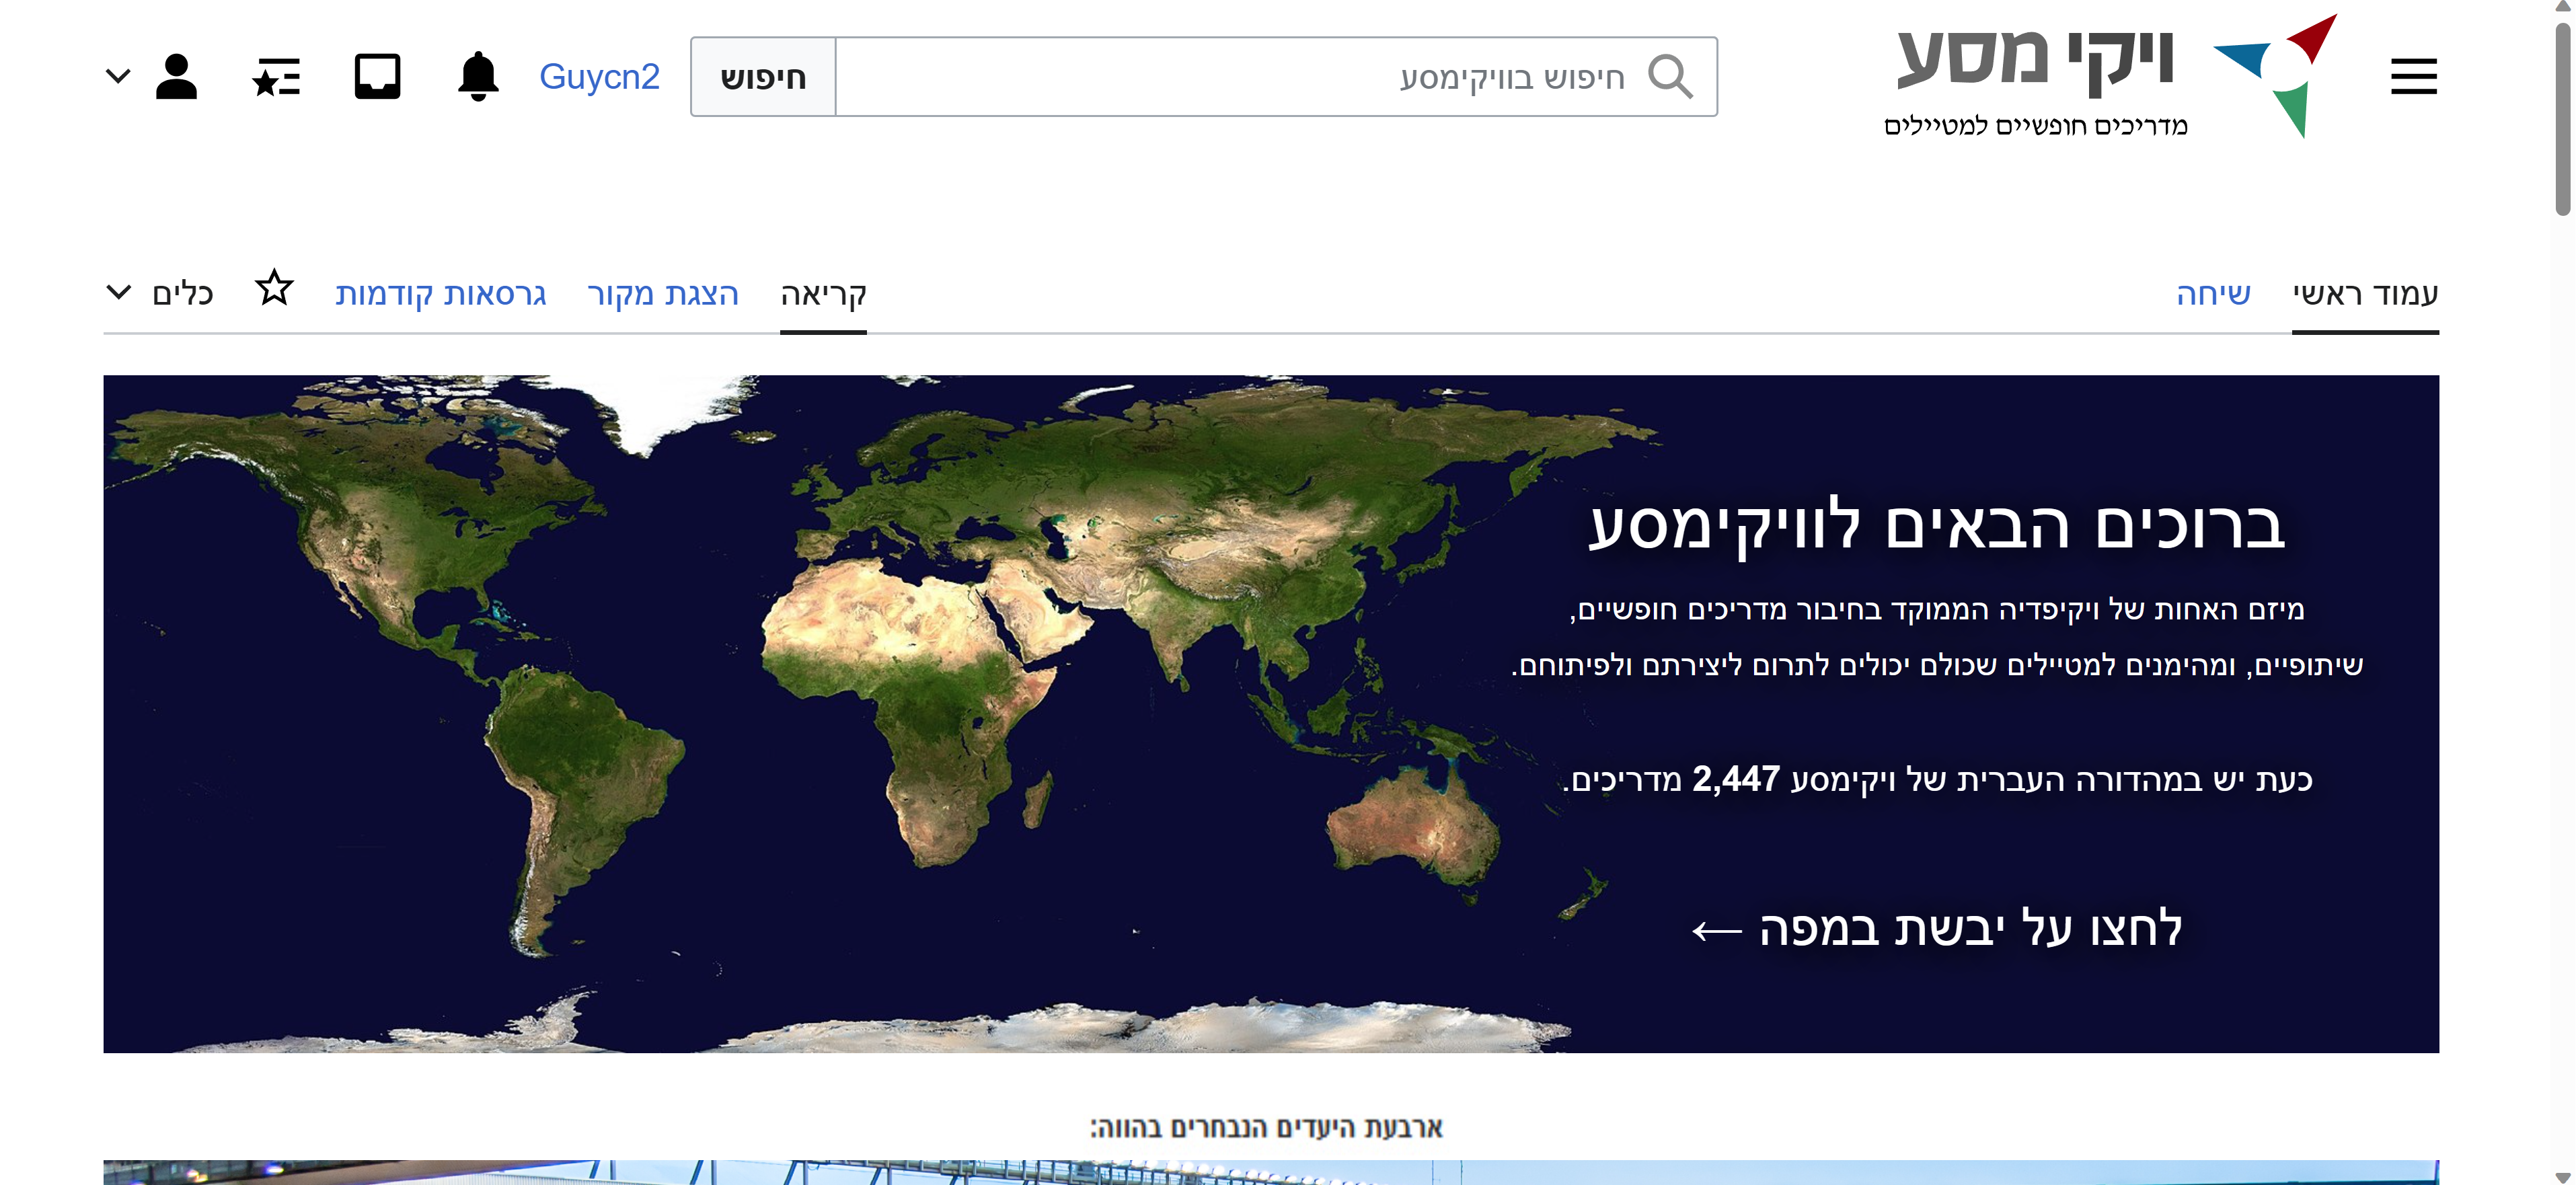
Task: Click the user profile silhouette icon
Action: pos(177,77)
